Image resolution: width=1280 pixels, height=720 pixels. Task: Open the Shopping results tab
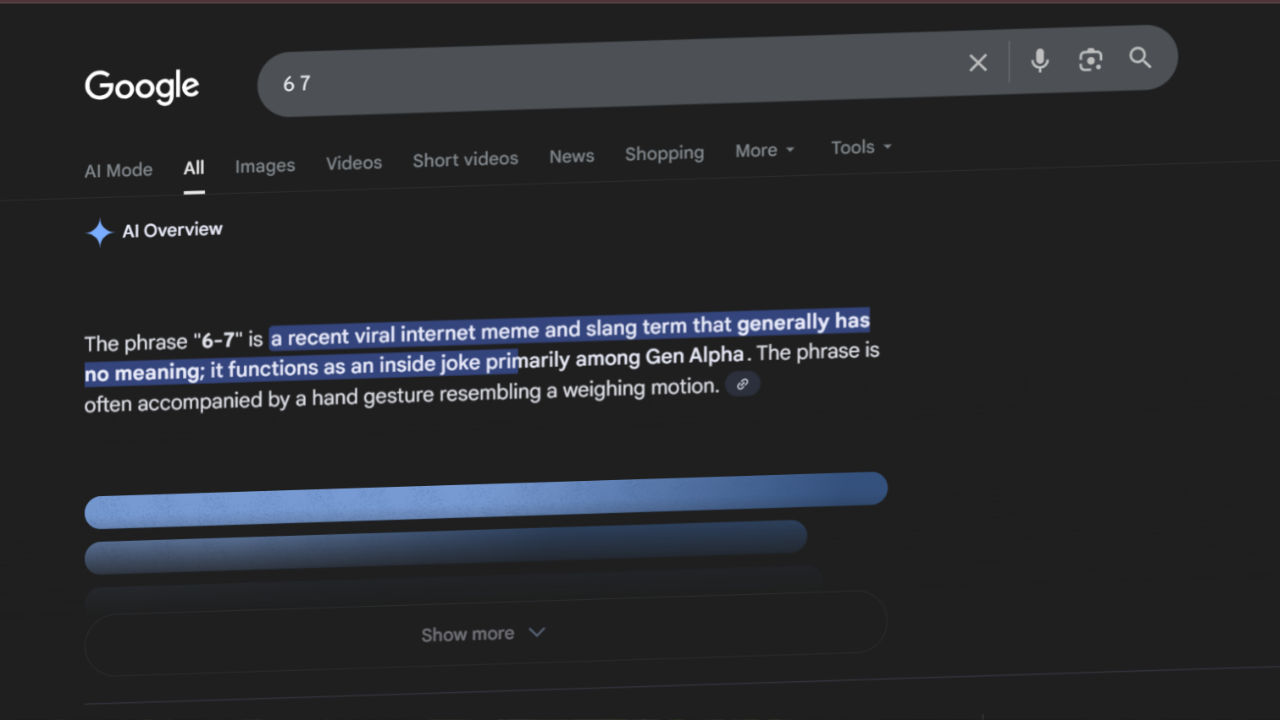[x=664, y=153]
